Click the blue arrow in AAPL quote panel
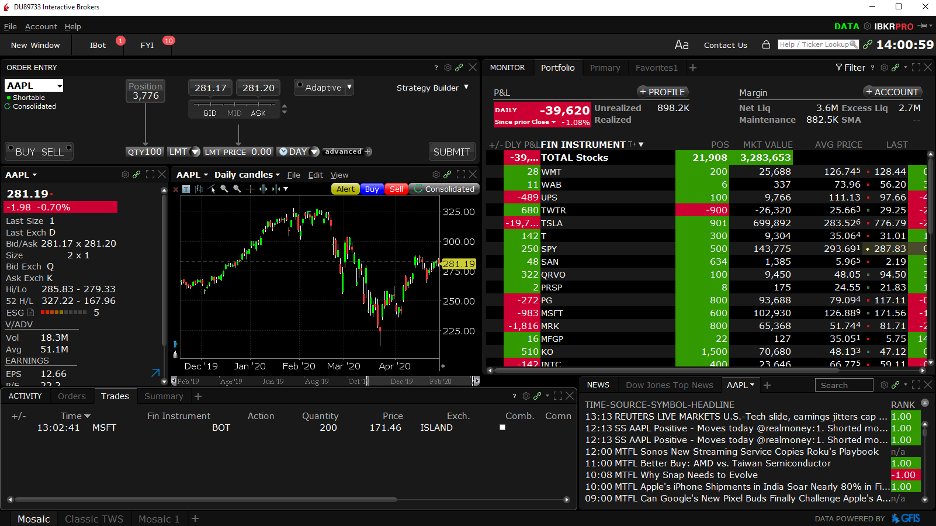Image resolution: width=936 pixels, height=526 pixels. click(155, 374)
